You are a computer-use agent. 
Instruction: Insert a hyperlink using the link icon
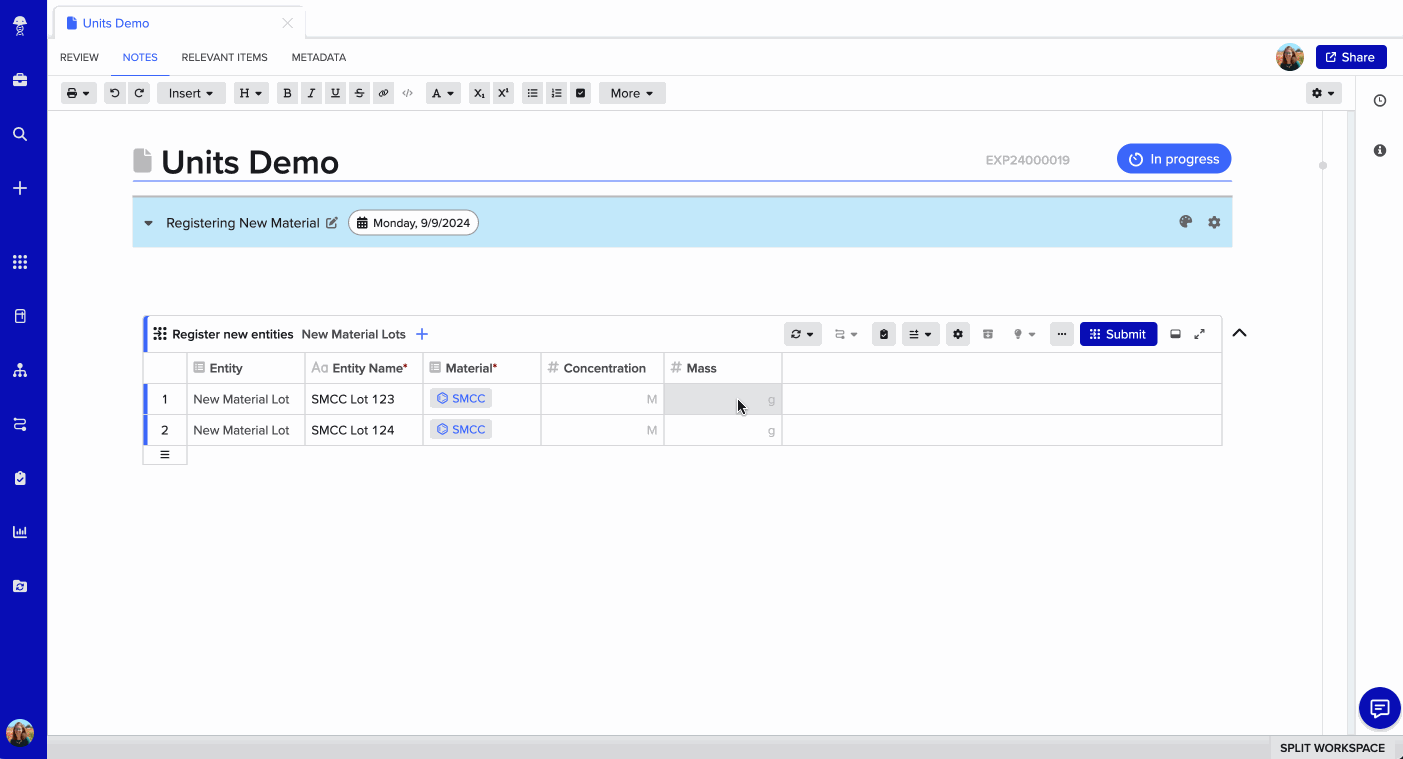pyautogui.click(x=383, y=93)
